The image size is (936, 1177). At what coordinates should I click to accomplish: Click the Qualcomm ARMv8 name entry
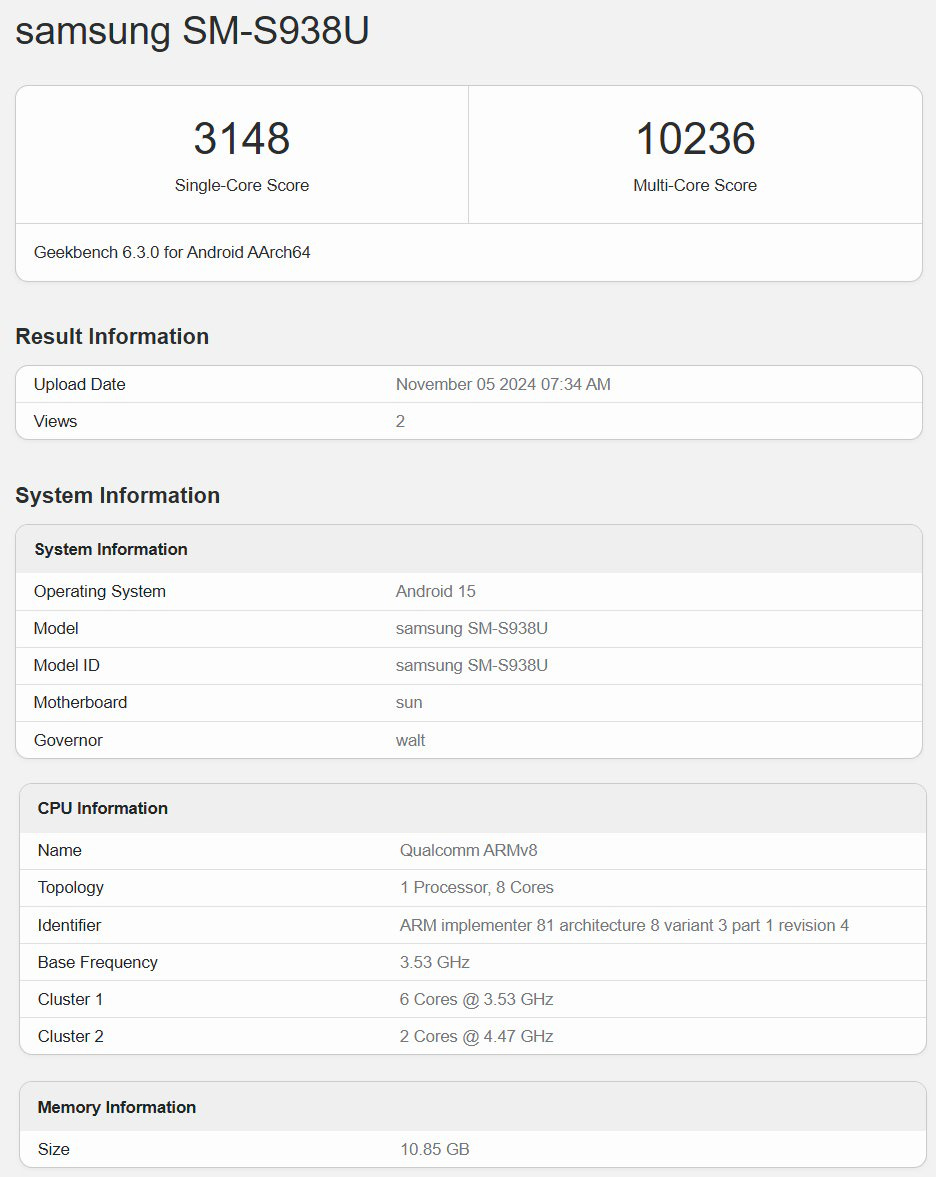click(x=466, y=850)
